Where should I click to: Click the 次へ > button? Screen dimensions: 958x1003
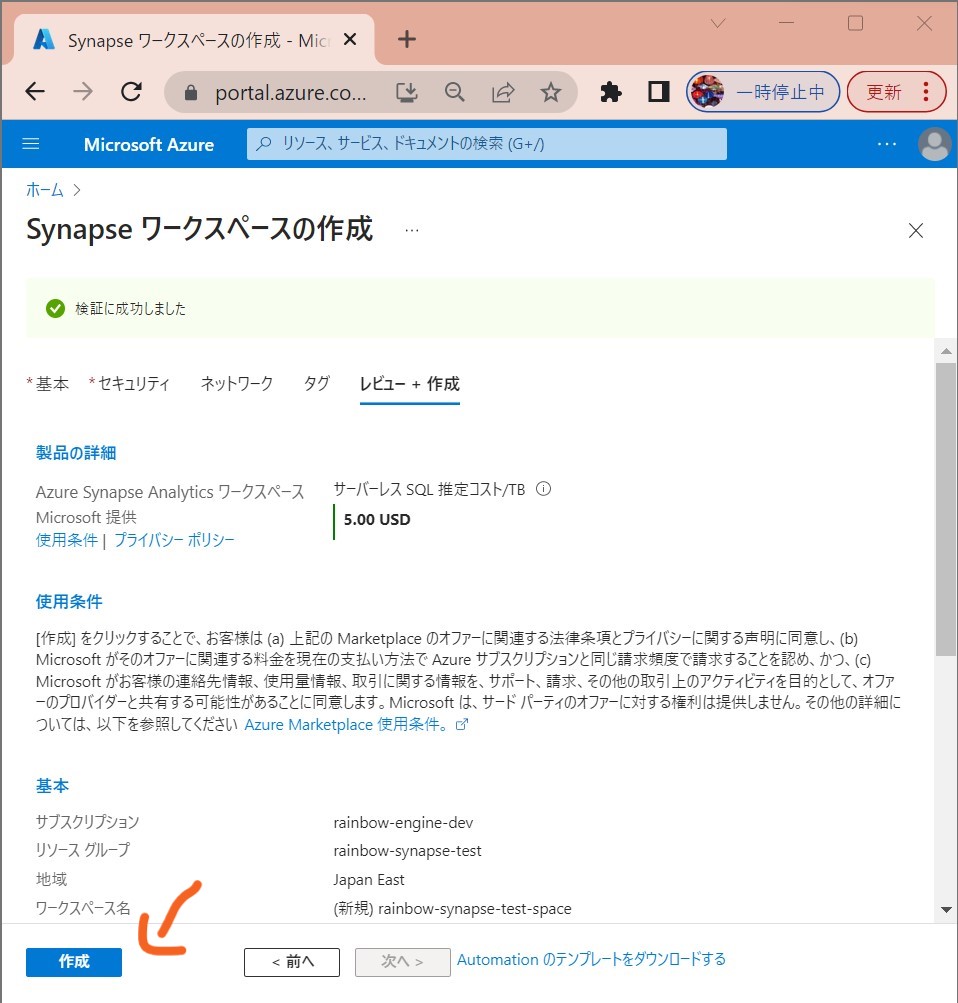pyautogui.click(x=403, y=962)
